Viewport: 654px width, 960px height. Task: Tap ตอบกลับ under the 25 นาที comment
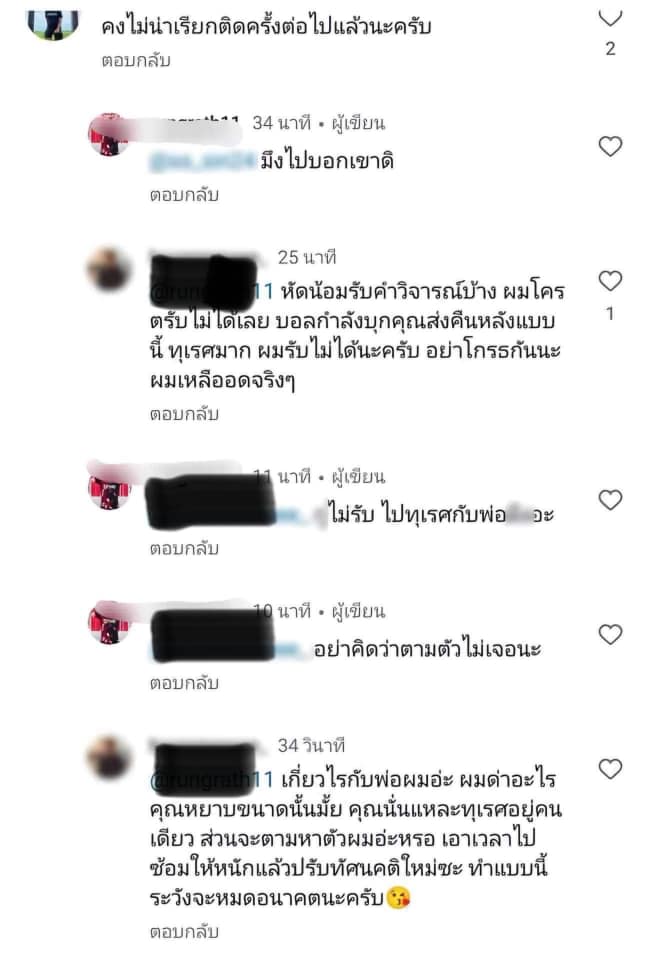[184, 414]
